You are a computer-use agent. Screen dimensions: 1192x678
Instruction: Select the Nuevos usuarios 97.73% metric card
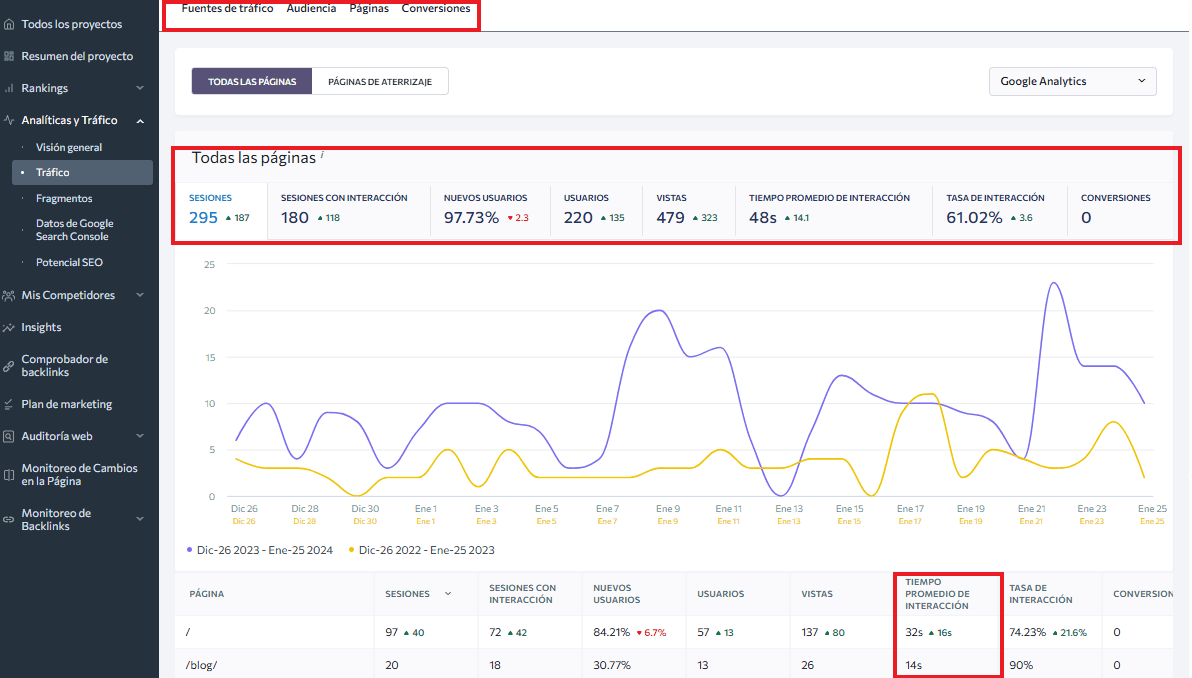pyautogui.click(x=490, y=210)
